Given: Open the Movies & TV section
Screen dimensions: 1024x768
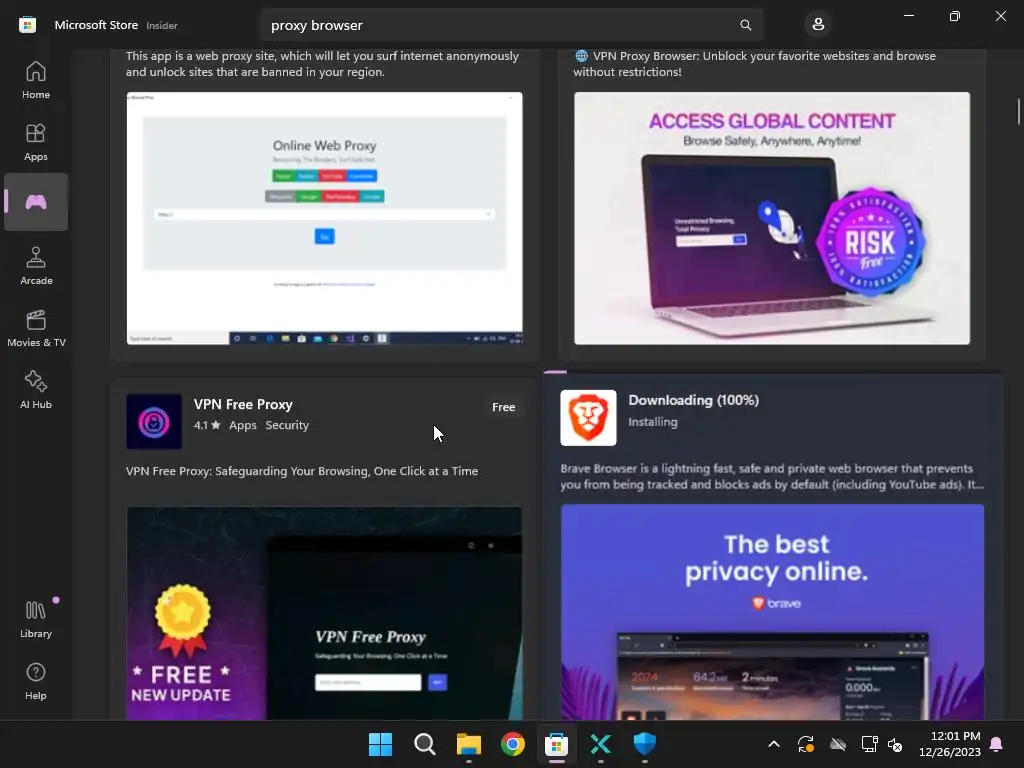Looking at the screenshot, I should coord(36,328).
